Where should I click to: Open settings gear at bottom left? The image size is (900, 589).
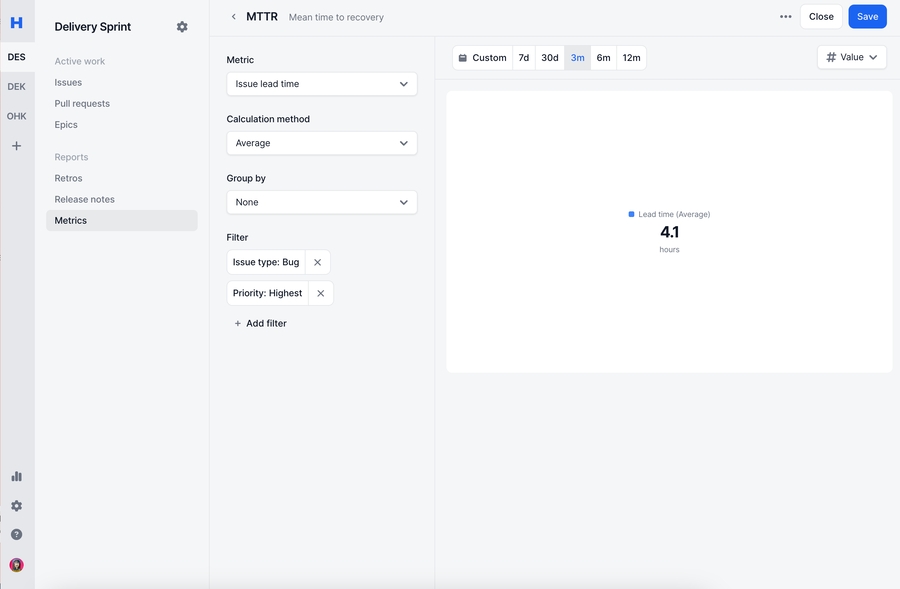pos(16,506)
